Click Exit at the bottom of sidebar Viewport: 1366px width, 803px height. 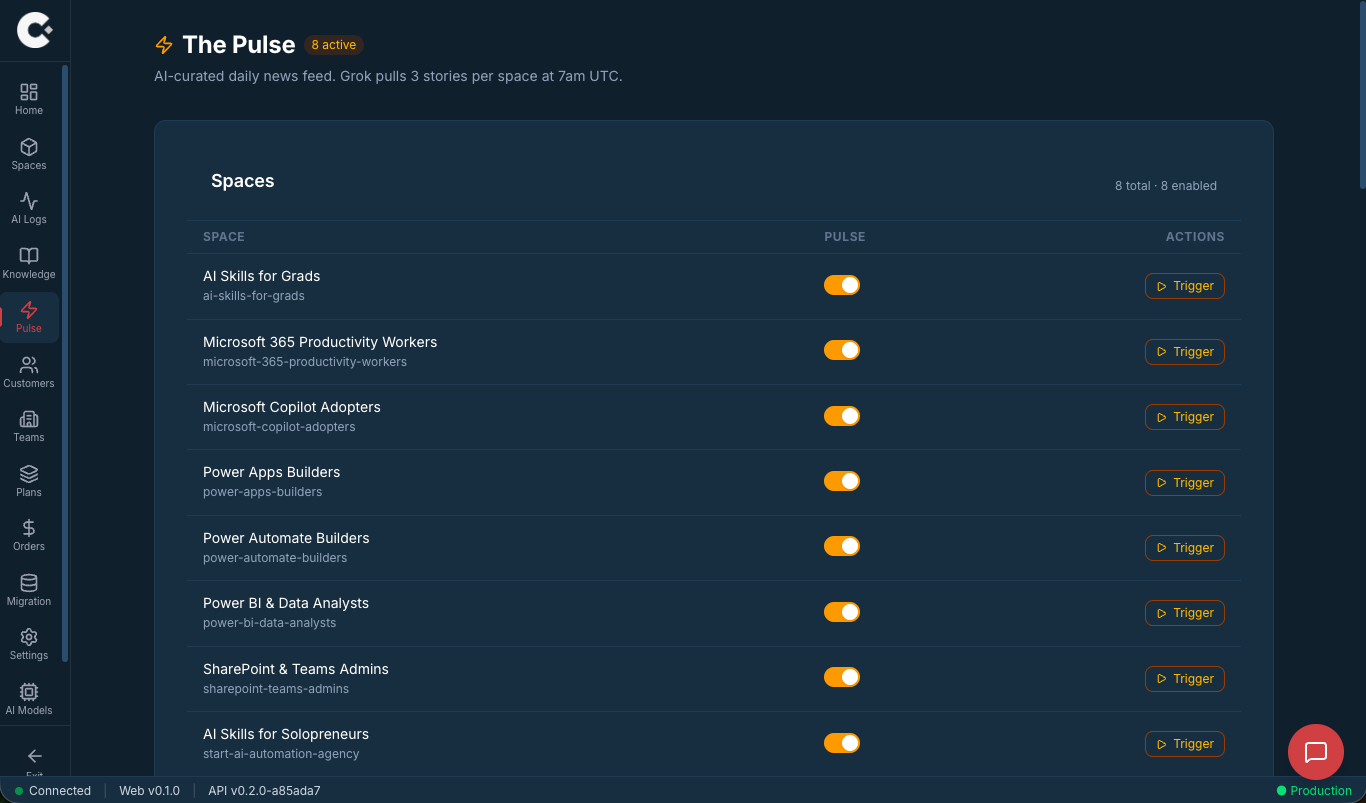pyautogui.click(x=33, y=760)
